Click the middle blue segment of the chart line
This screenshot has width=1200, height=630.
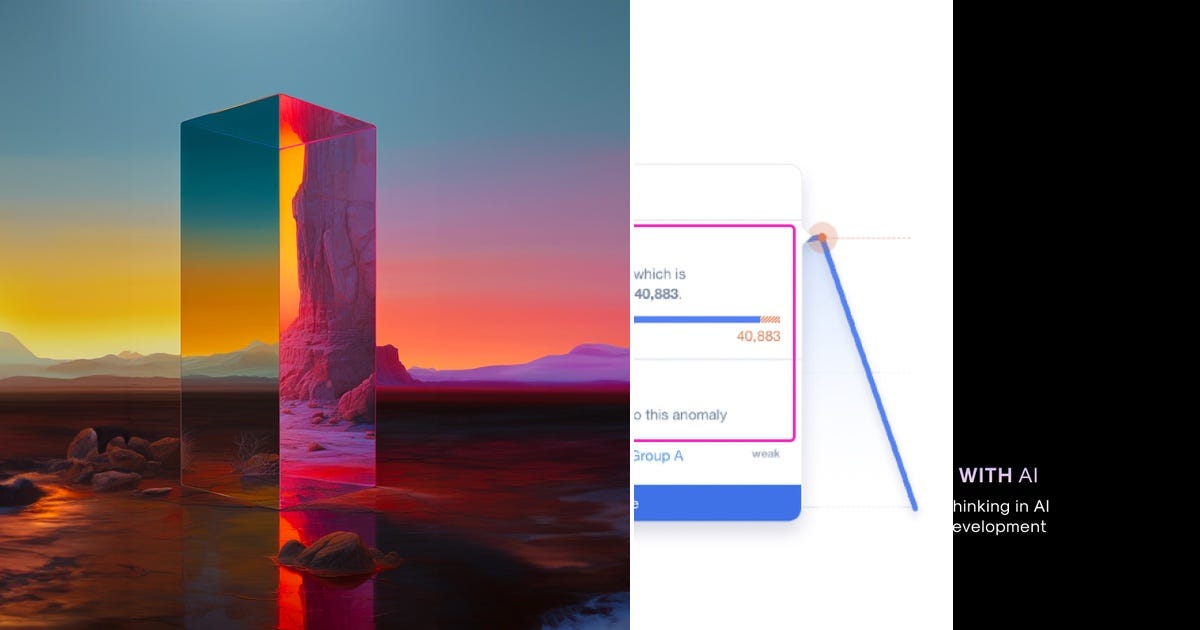tap(868, 372)
